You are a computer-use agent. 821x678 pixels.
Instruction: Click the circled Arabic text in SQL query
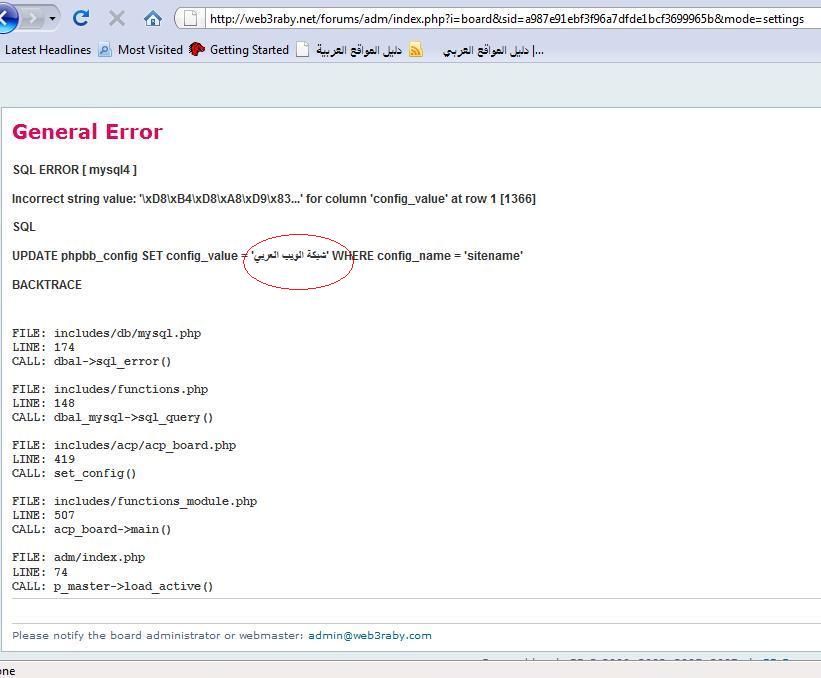[x=292, y=256]
